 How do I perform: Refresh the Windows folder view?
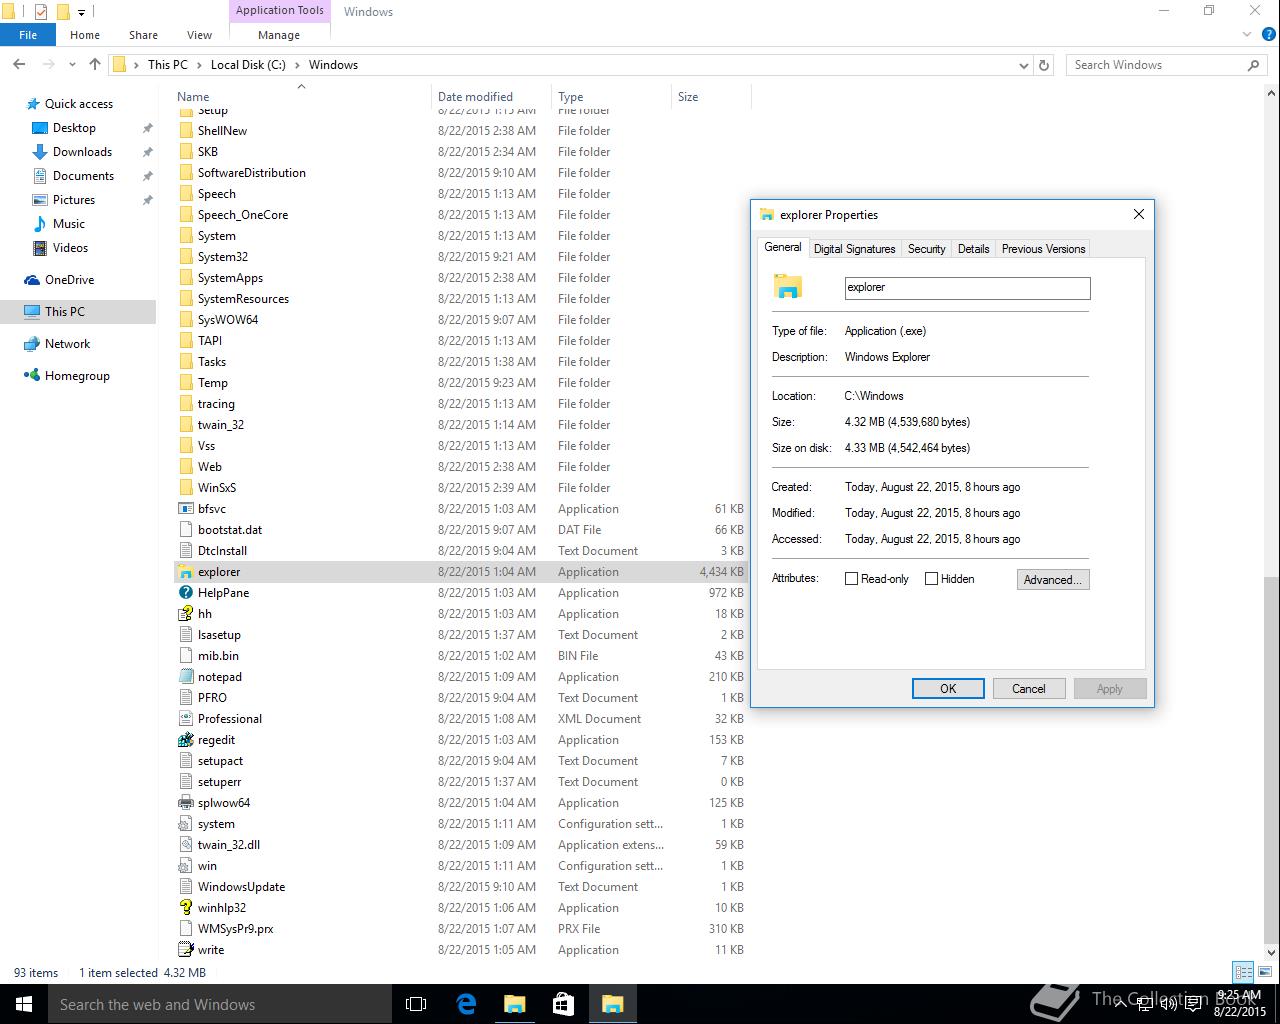1044,65
